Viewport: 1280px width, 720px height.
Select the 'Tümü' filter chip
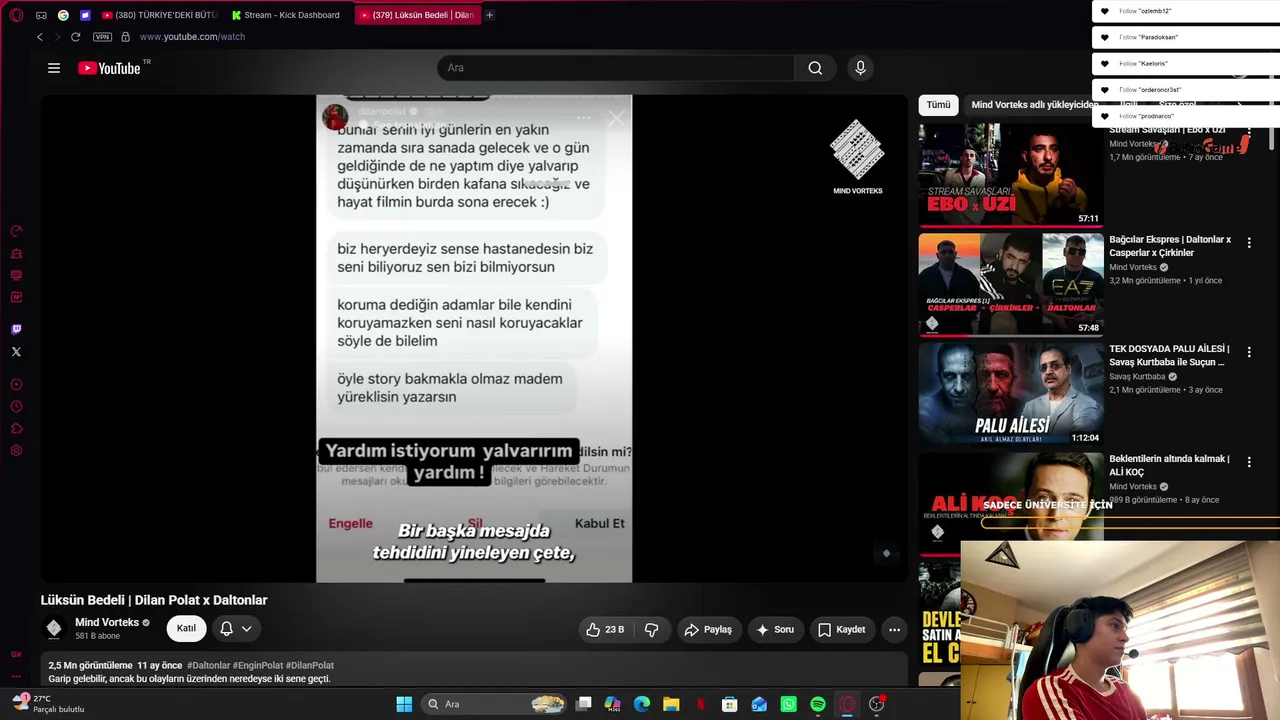(x=938, y=105)
